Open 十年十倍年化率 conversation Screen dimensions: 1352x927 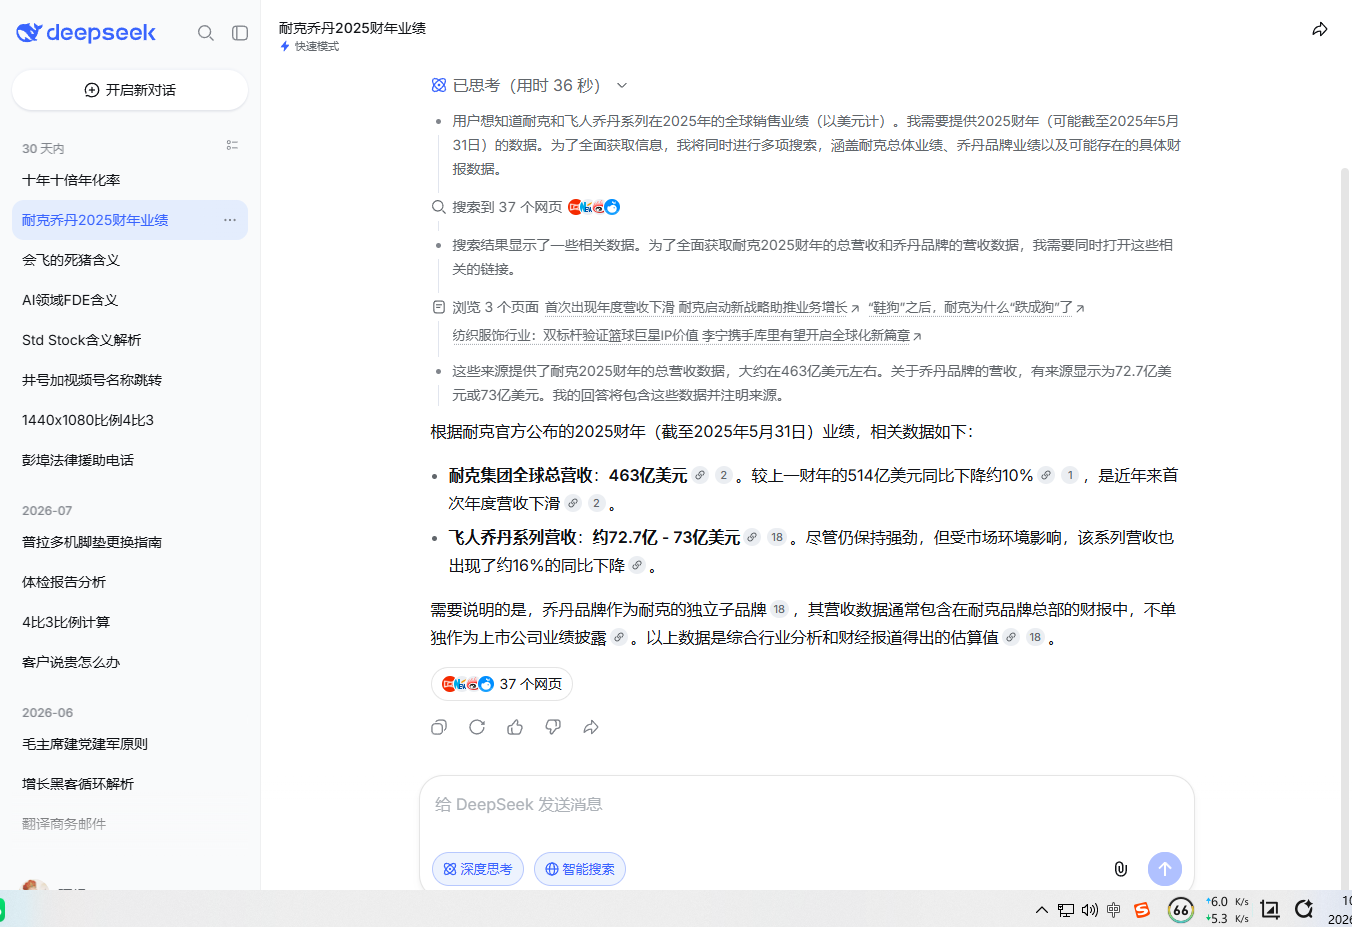(x=130, y=180)
